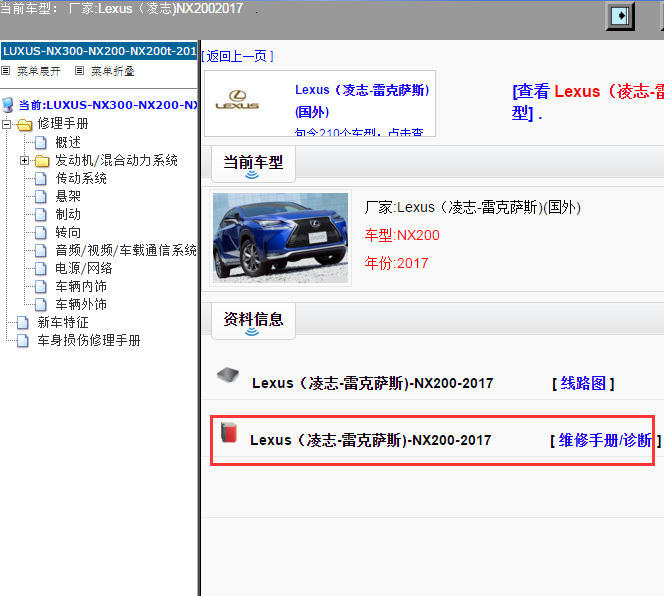The image size is (664, 596).
Task: Go back via 返回上一页 link
Action: click(x=237, y=56)
